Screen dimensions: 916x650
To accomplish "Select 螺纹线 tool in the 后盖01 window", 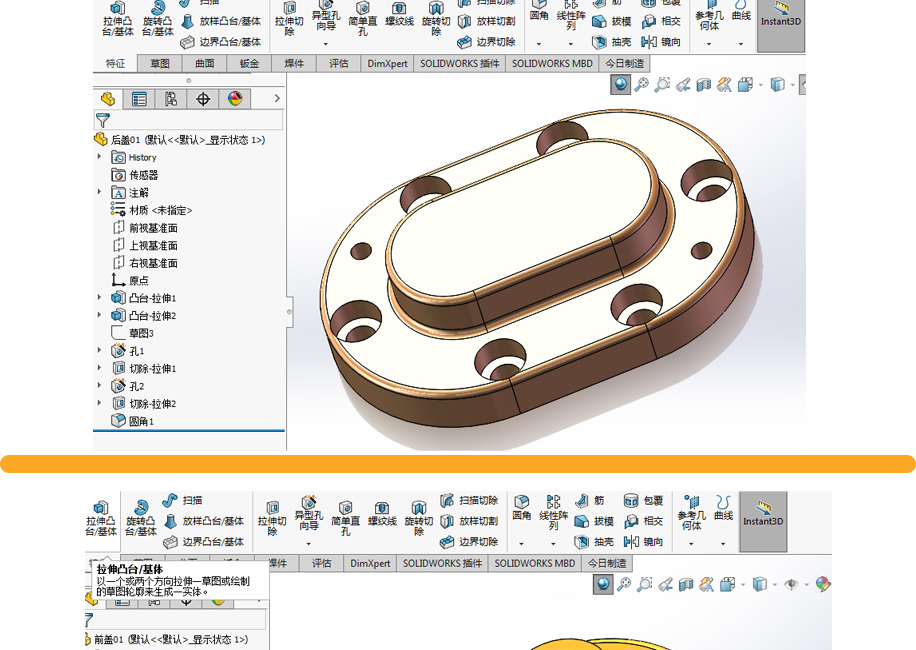I will coord(400,15).
